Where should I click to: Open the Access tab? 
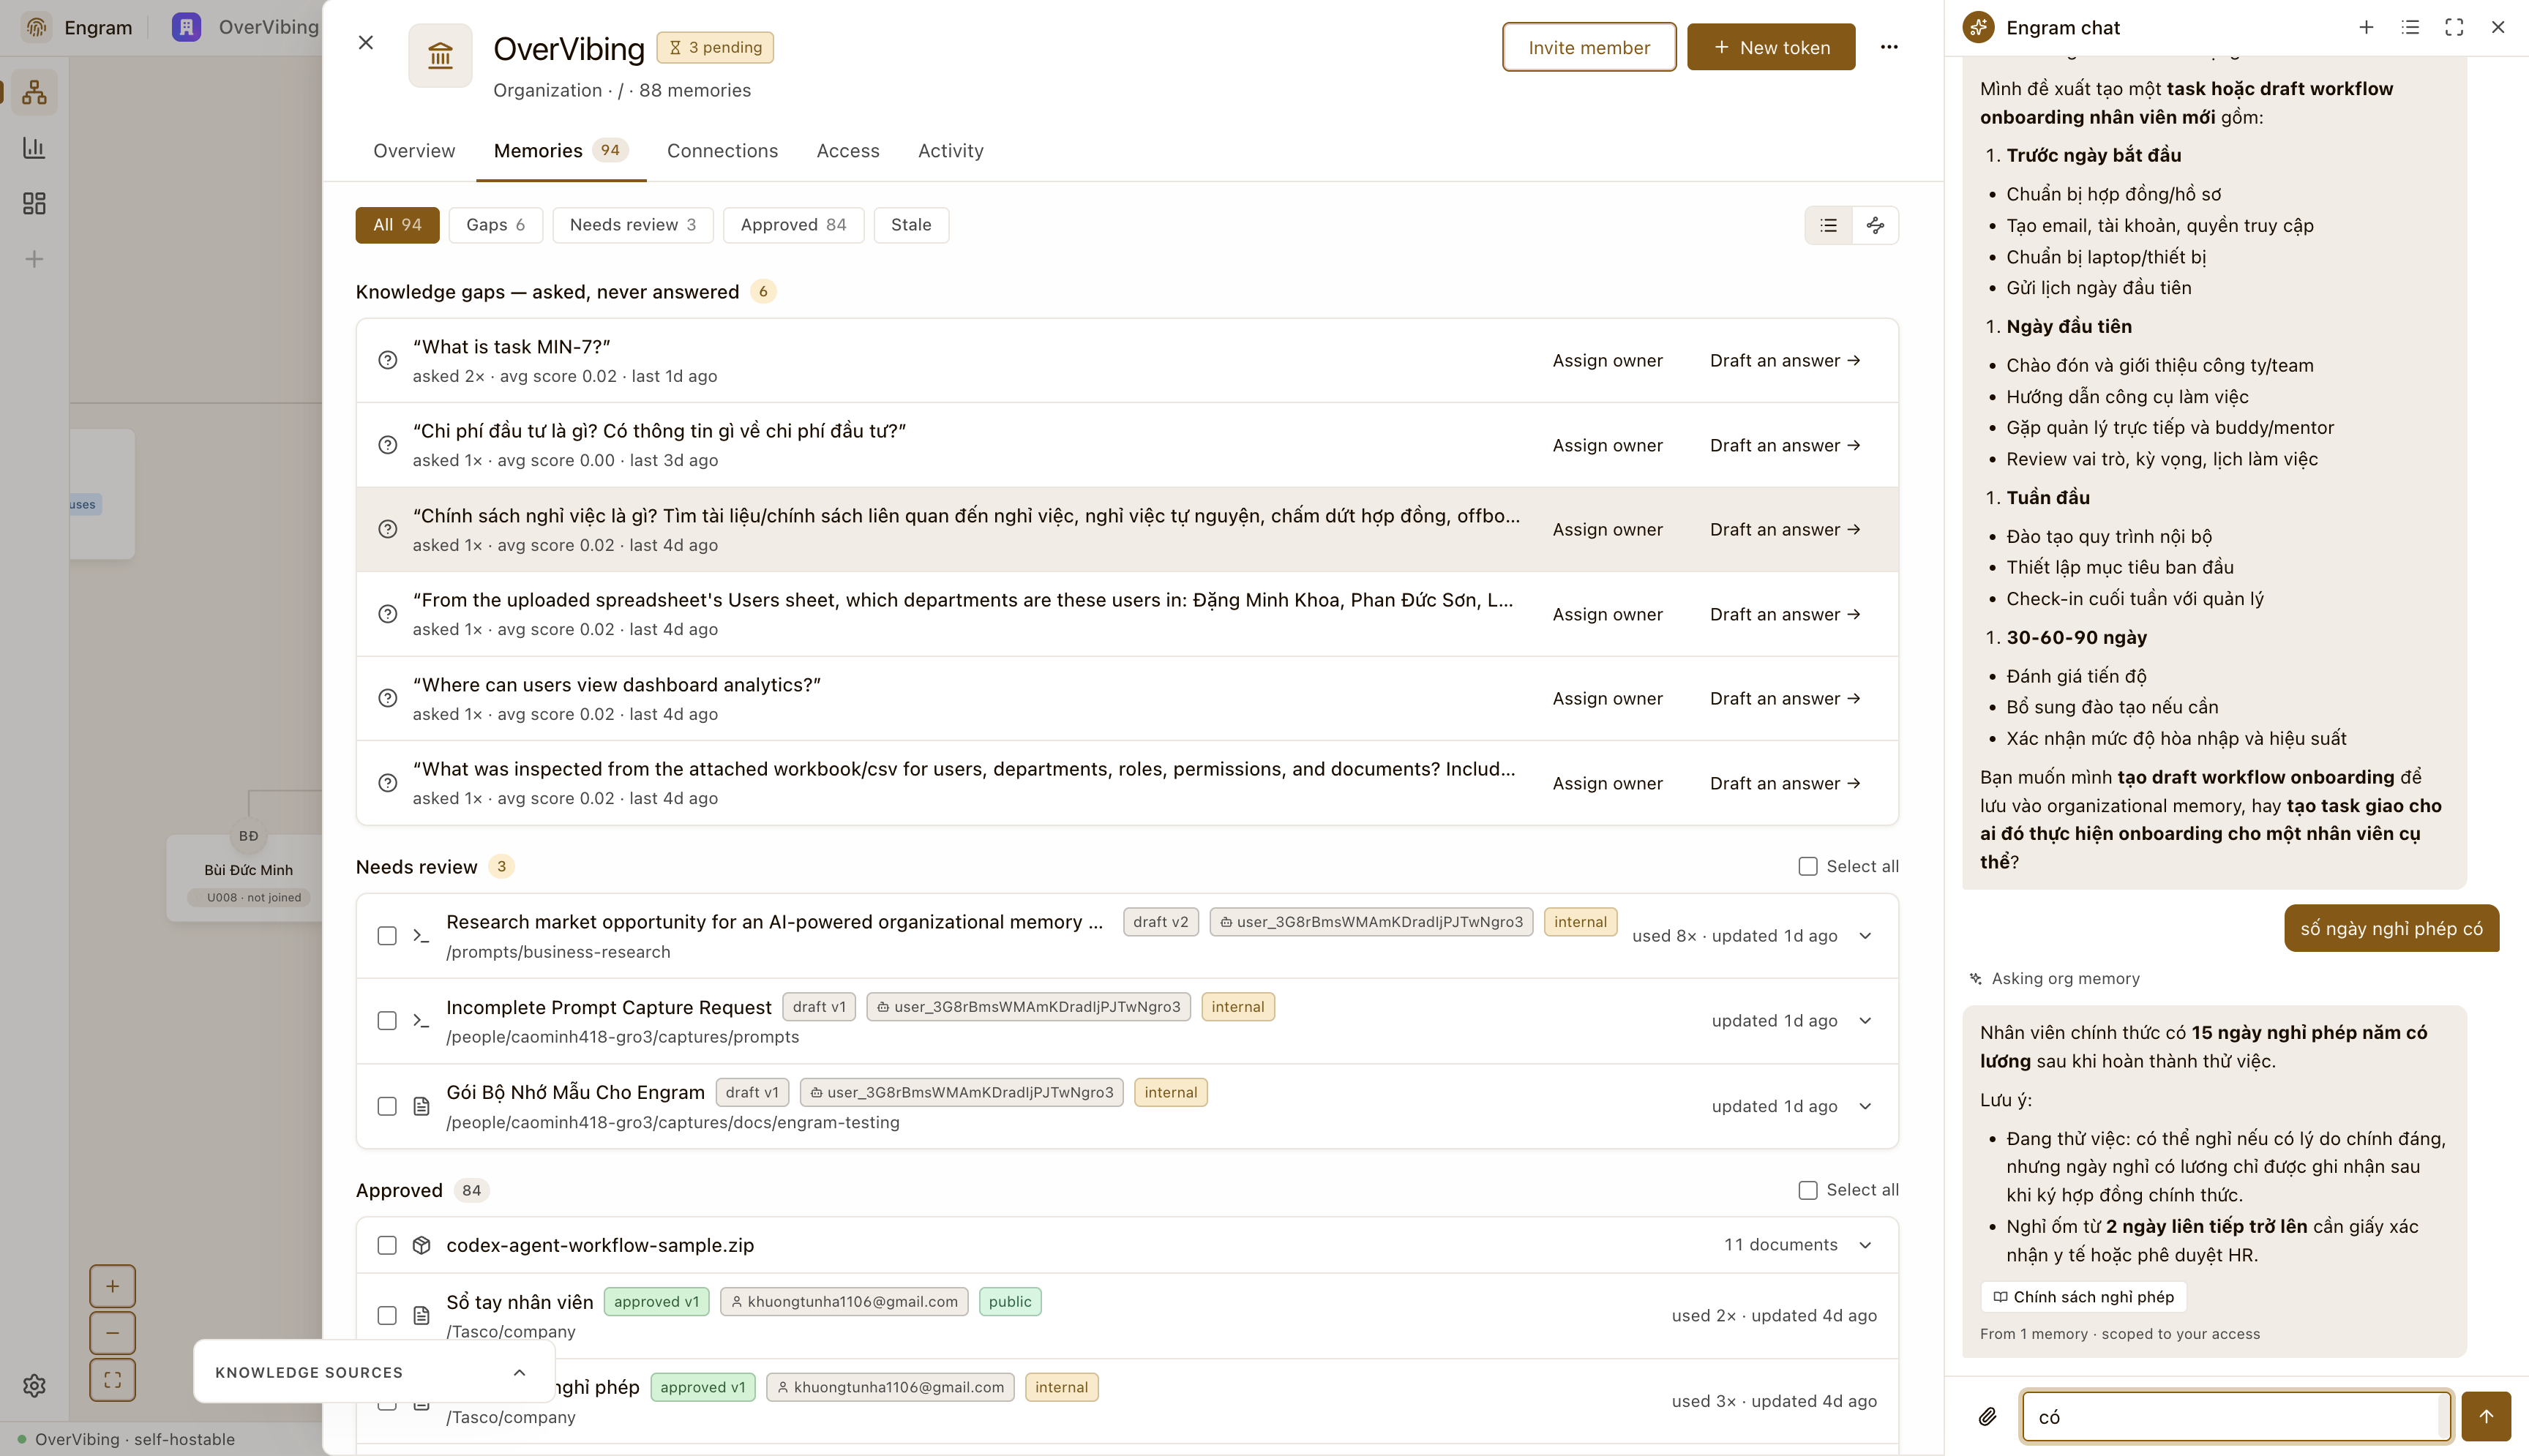click(x=848, y=151)
